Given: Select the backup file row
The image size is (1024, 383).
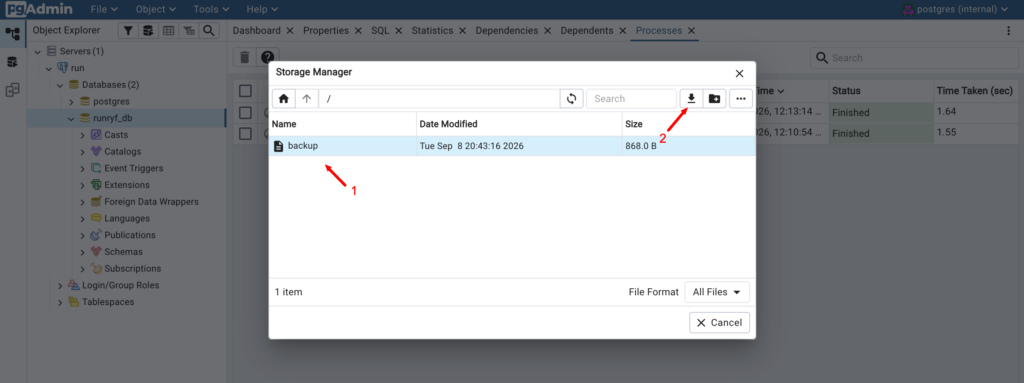Looking at the screenshot, I should (x=512, y=146).
